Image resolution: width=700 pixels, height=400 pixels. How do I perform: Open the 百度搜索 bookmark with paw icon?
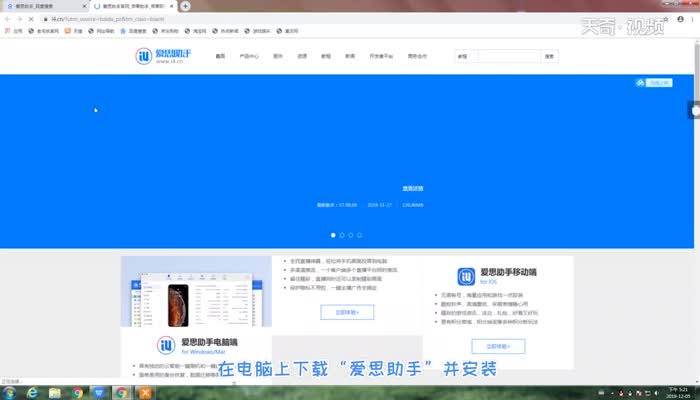pos(133,31)
